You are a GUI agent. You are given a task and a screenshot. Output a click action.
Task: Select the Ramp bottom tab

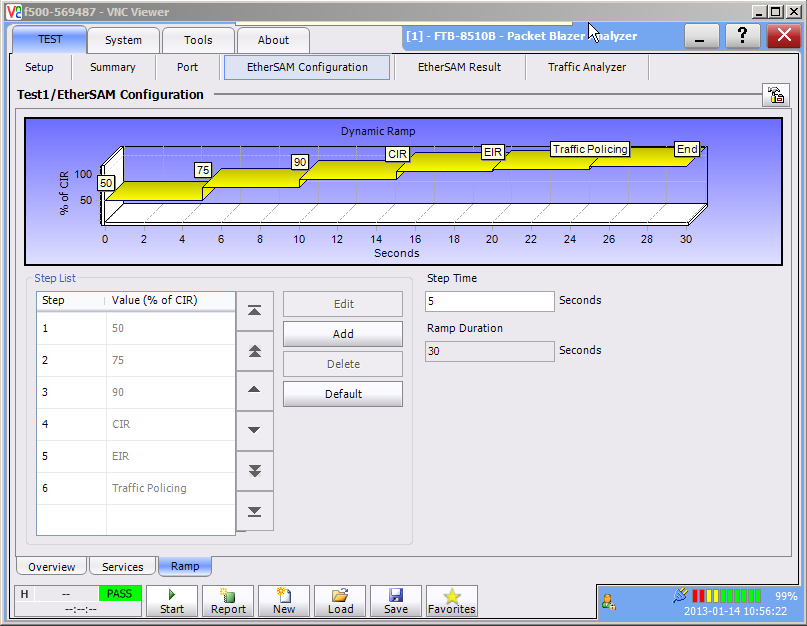(185, 566)
